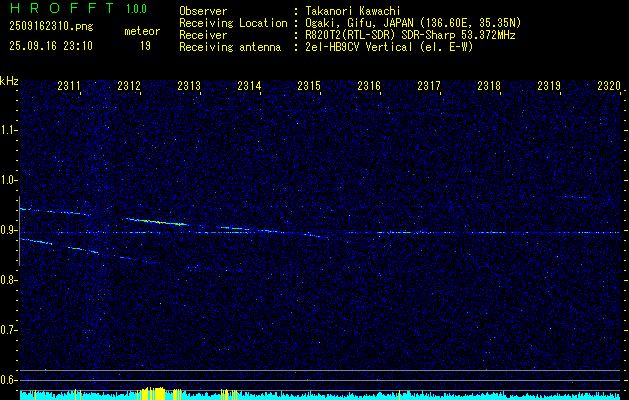Click the bright meteor echo trace near 2312

click(156, 221)
